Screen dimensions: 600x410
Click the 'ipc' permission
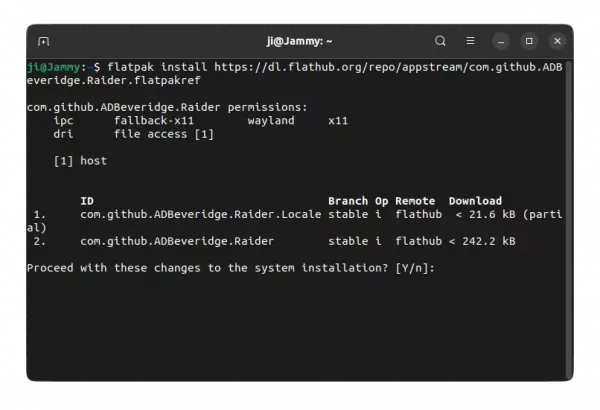(64, 121)
